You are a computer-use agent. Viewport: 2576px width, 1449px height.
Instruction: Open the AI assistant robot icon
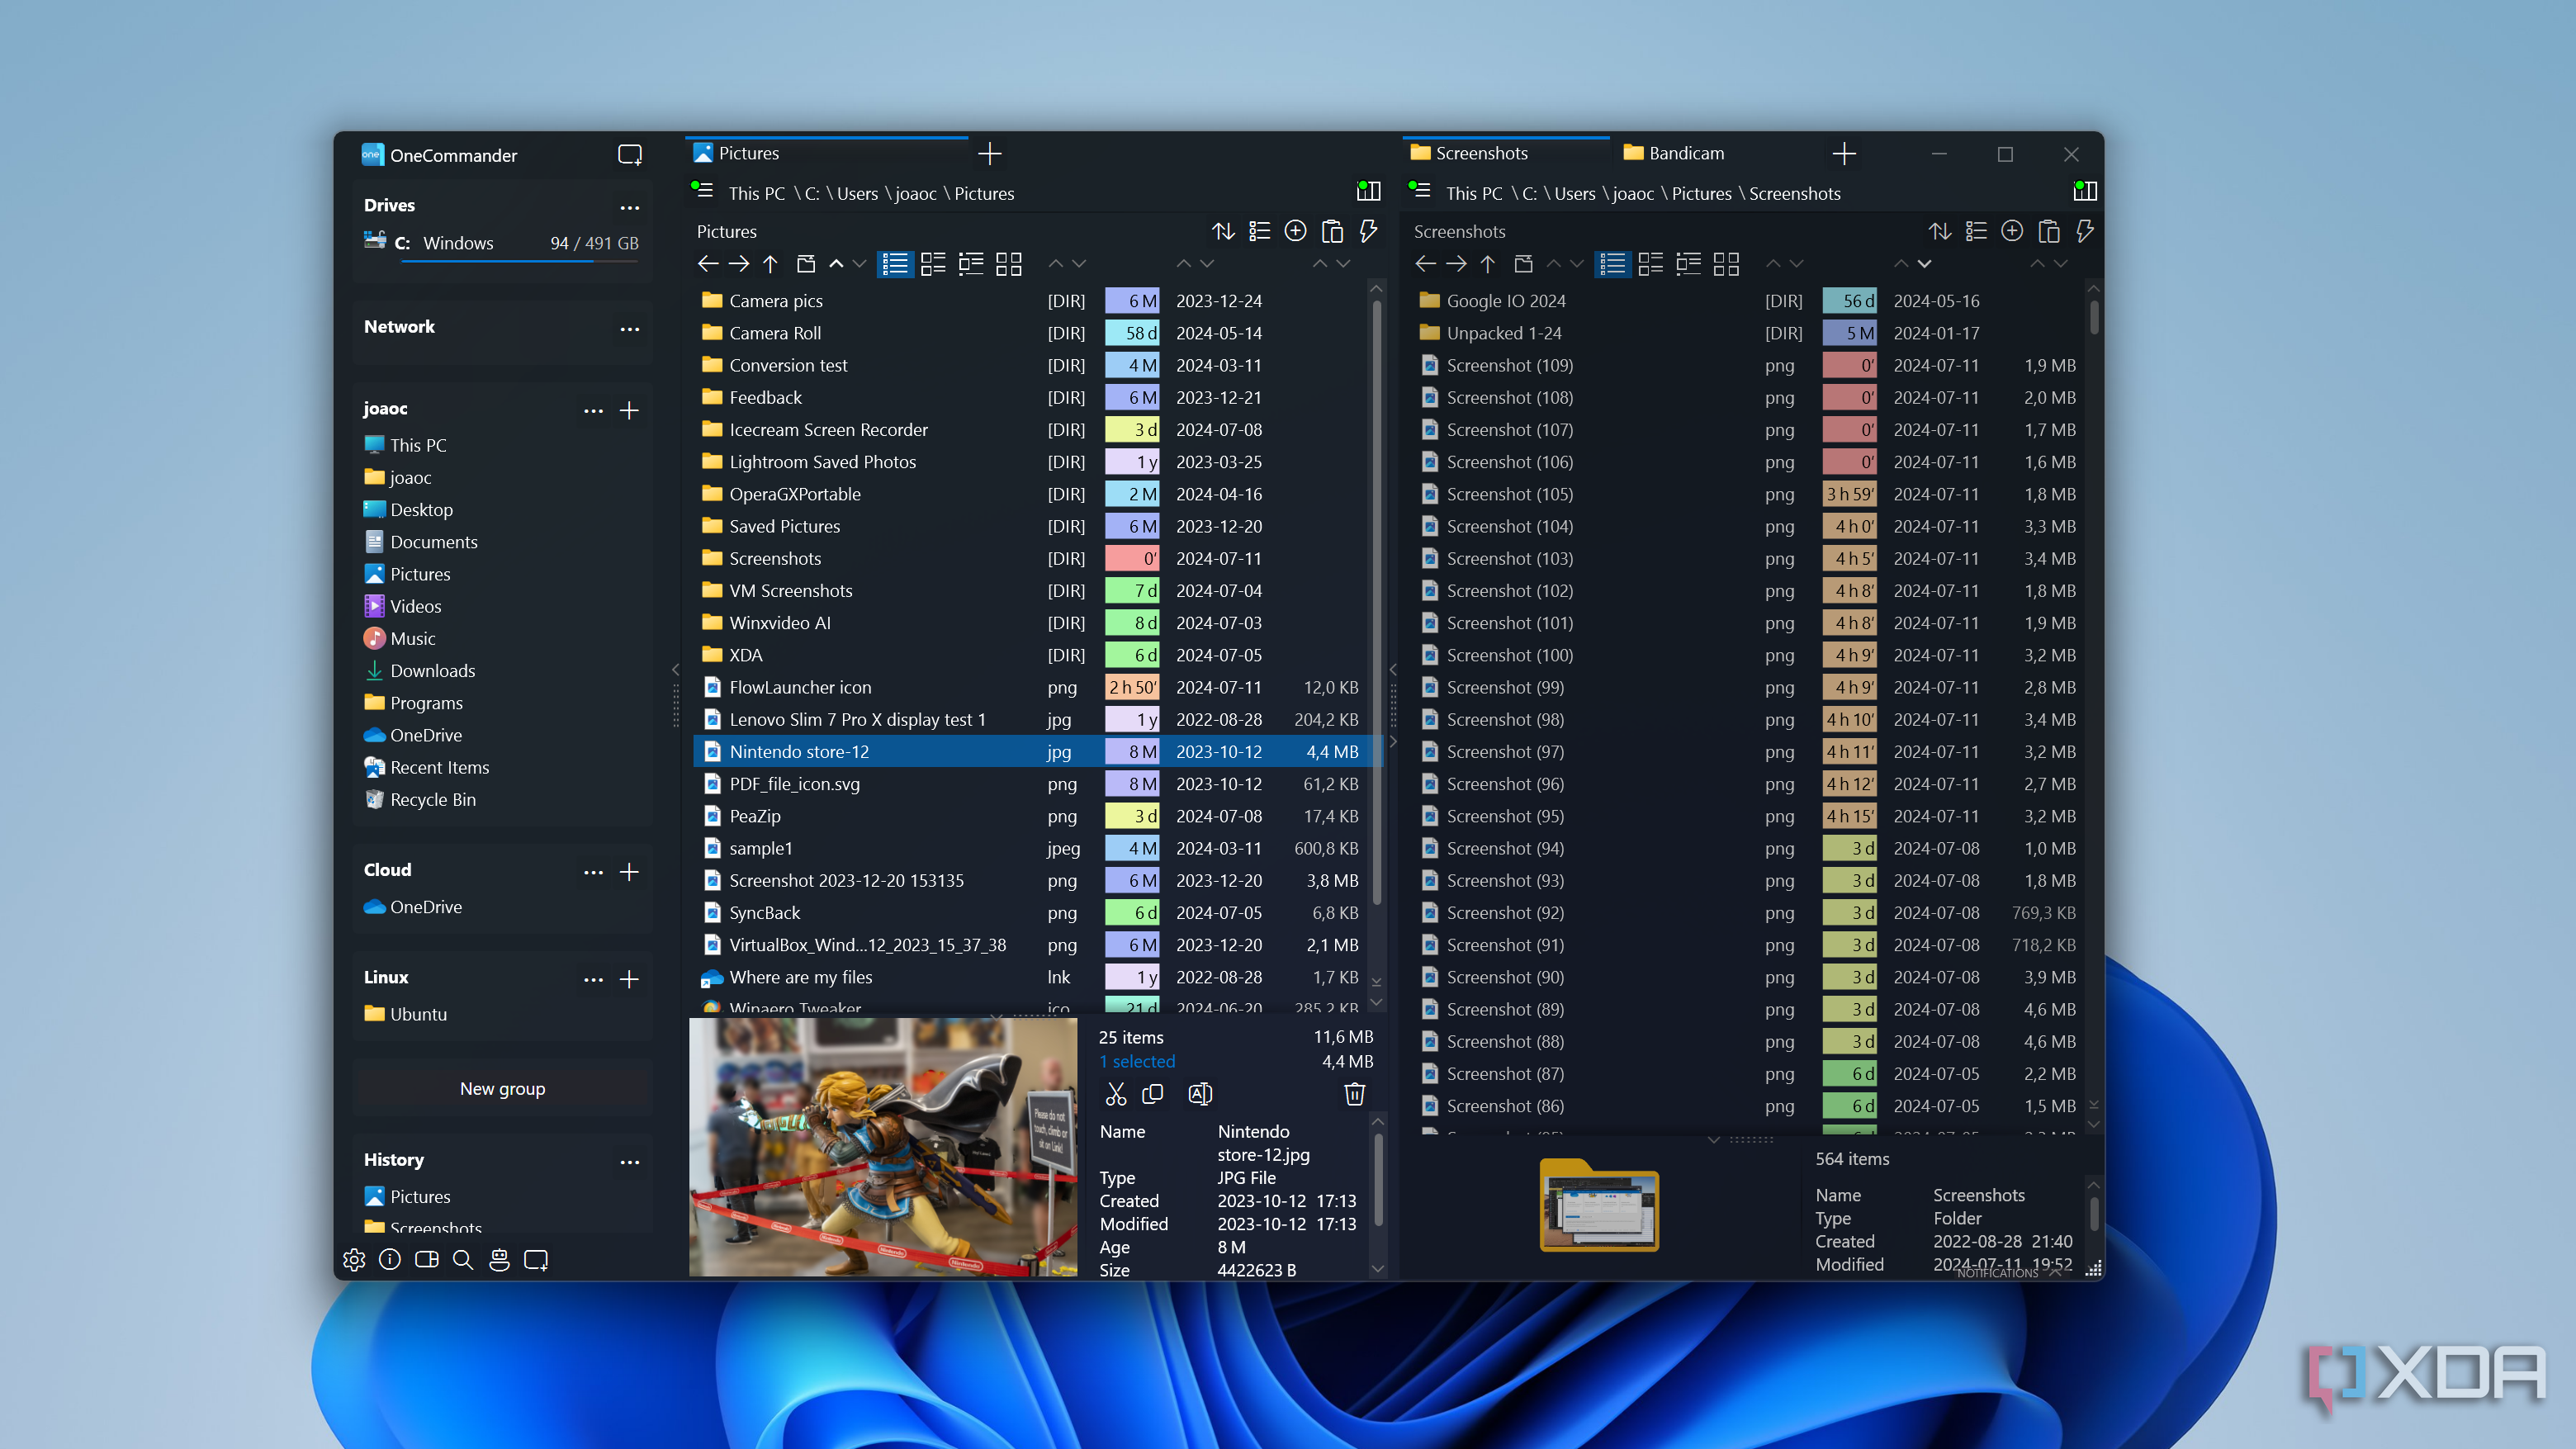click(500, 1260)
